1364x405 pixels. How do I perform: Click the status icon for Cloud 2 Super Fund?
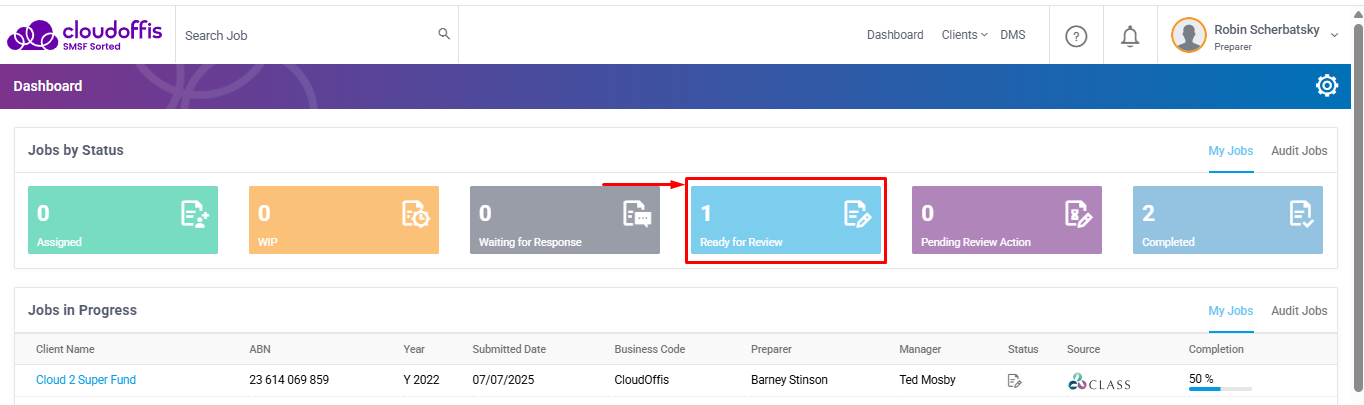coord(1015,380)
